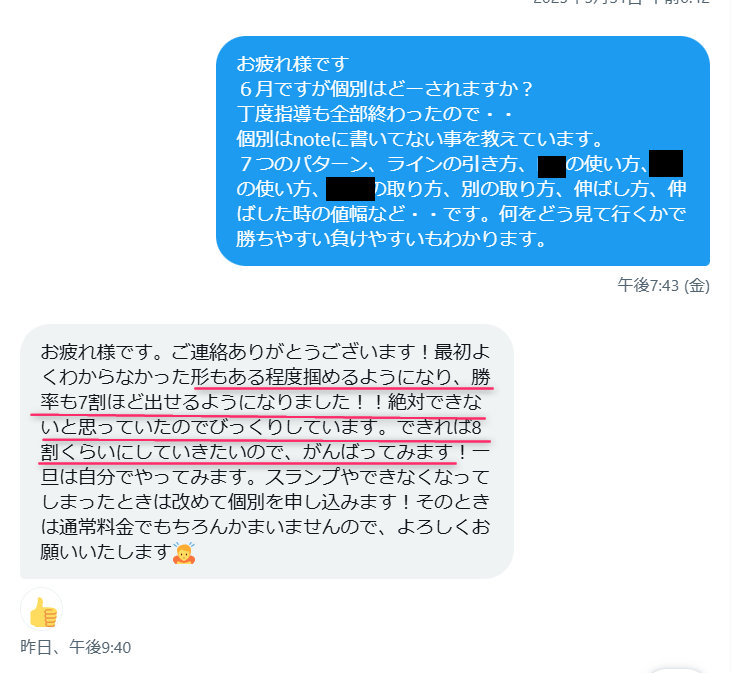Click the last blue line 勝ちやすい負けやすいもわかります。

392,240
